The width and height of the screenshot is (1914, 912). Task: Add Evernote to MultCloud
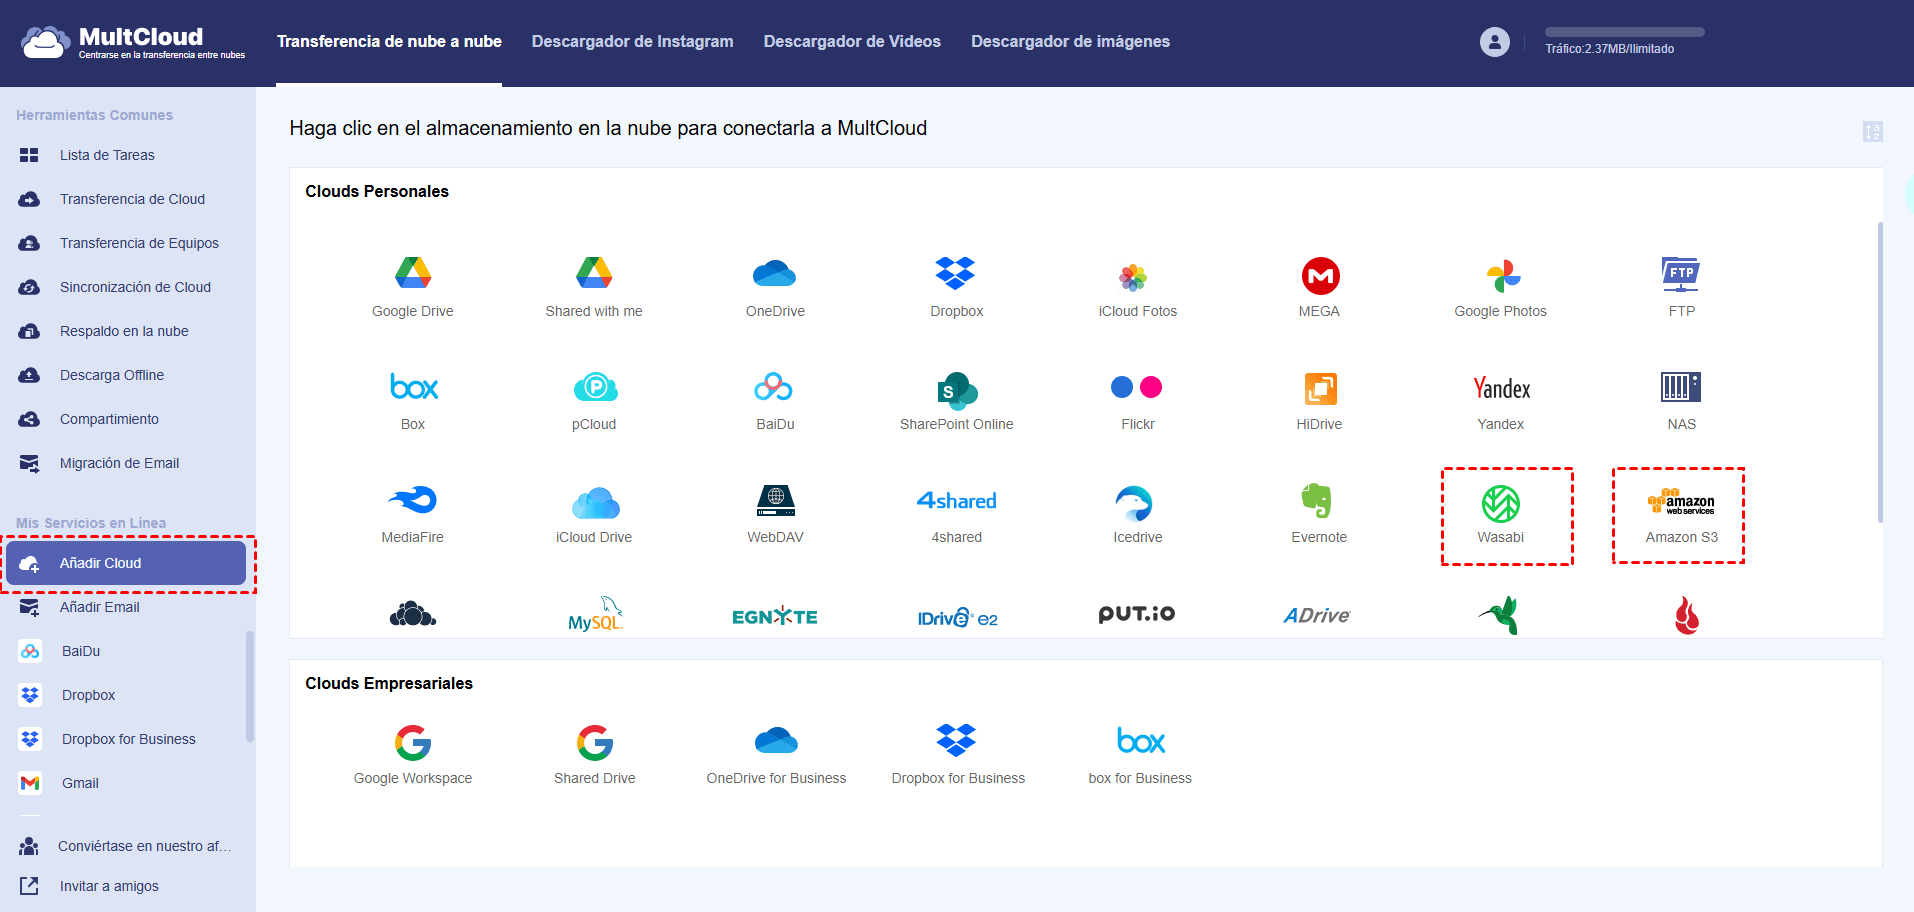coord(1320,514)
